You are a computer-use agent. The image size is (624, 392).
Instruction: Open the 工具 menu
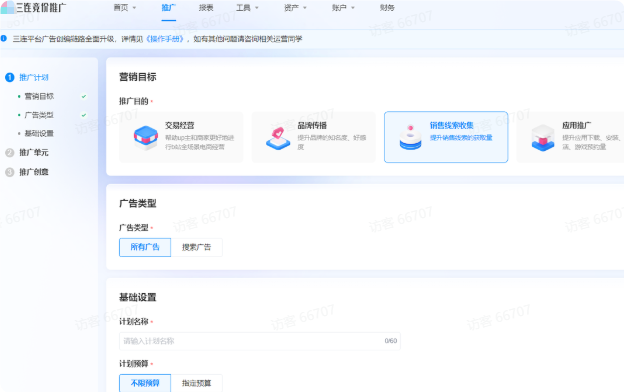pyautogui.click(x=243, y=8)
